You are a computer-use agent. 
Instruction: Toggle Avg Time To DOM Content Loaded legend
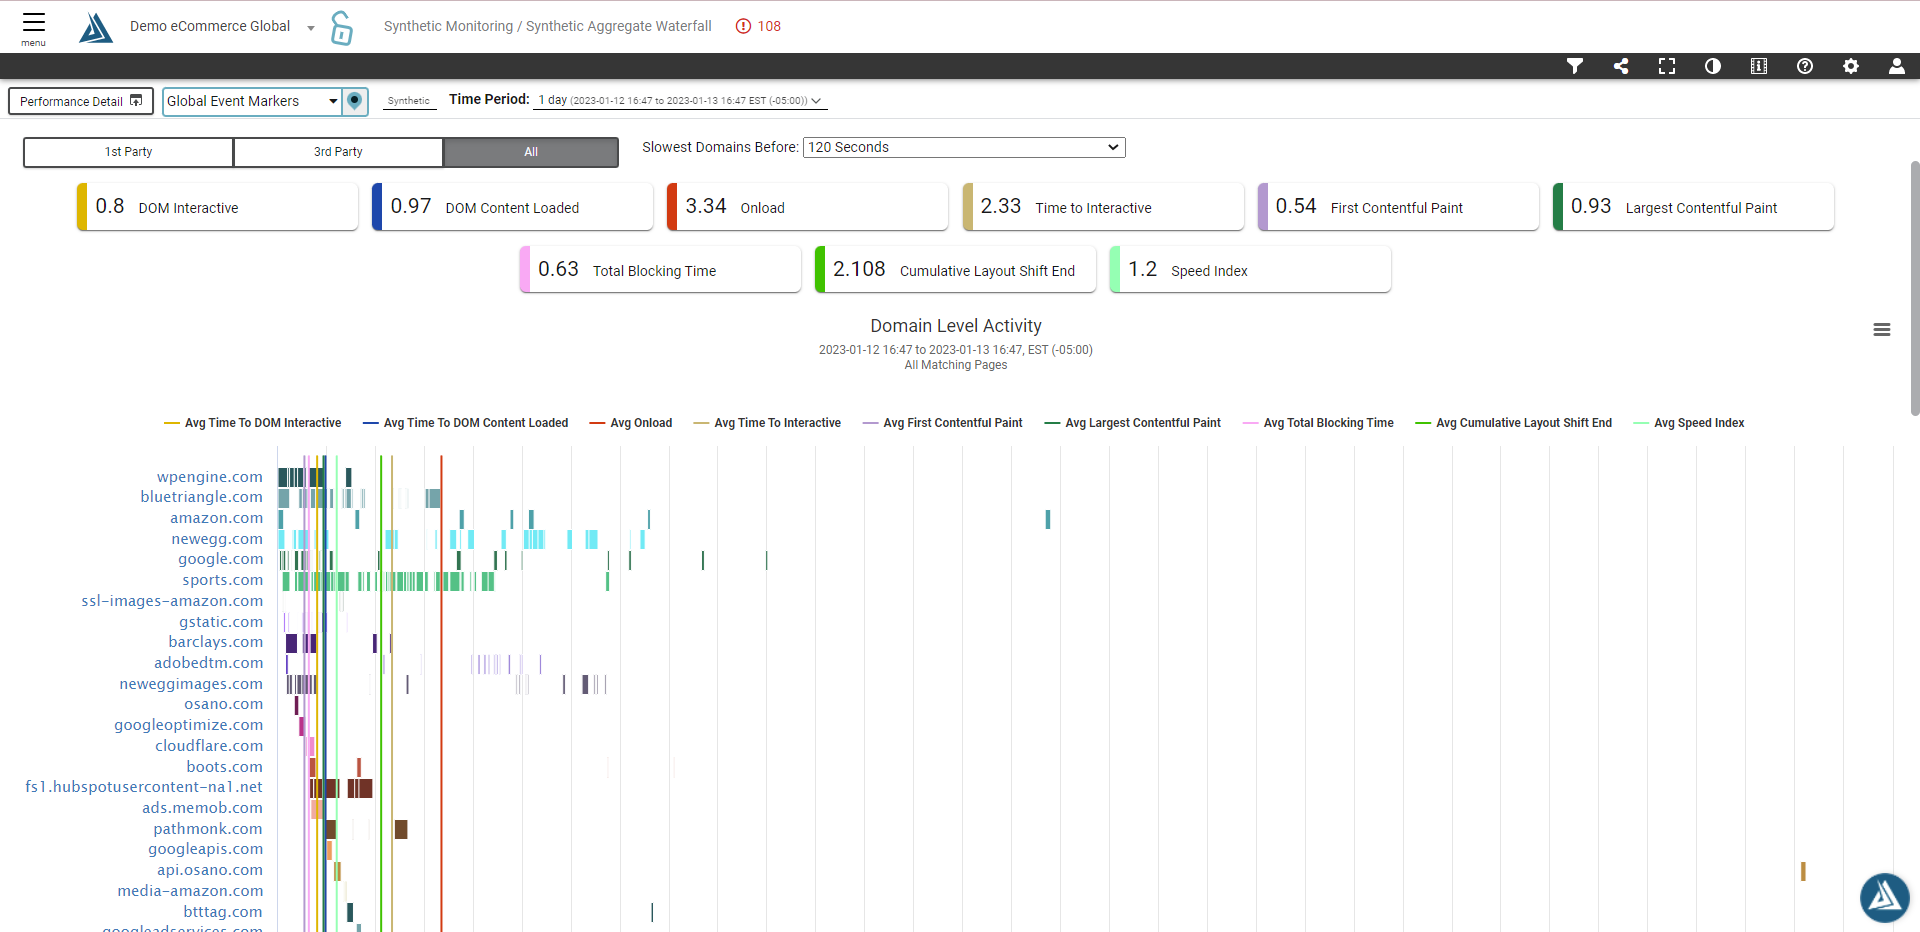click(465, 423)
